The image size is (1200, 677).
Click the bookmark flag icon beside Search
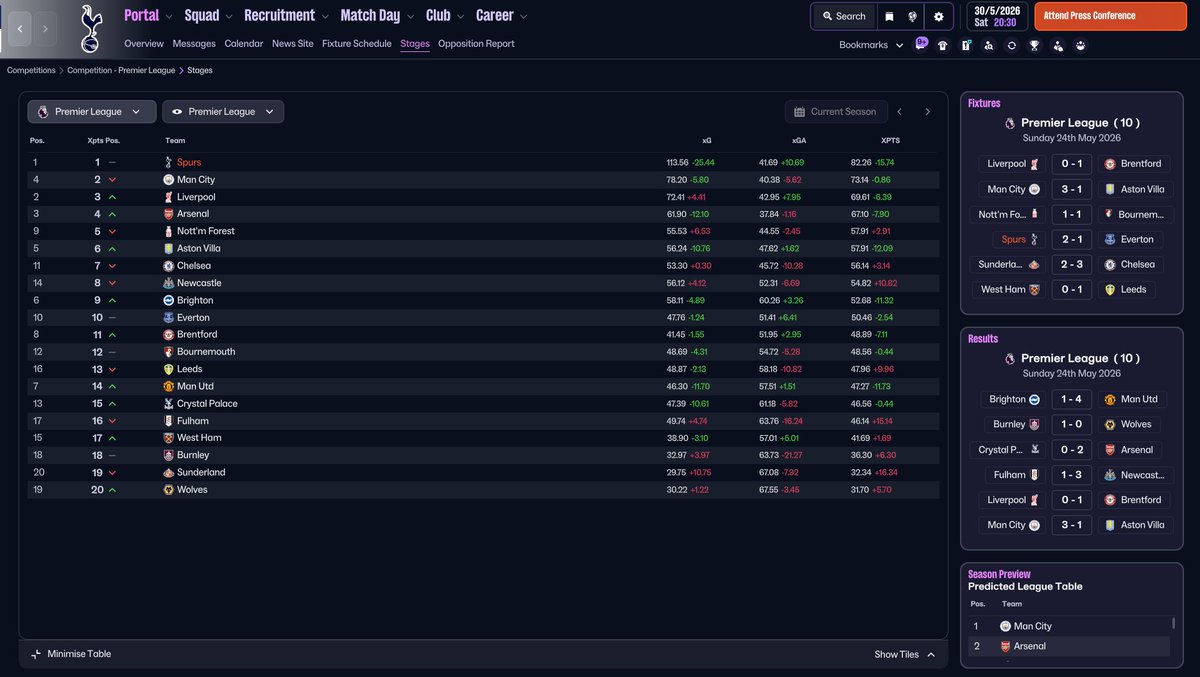click(x=889, y=16)
